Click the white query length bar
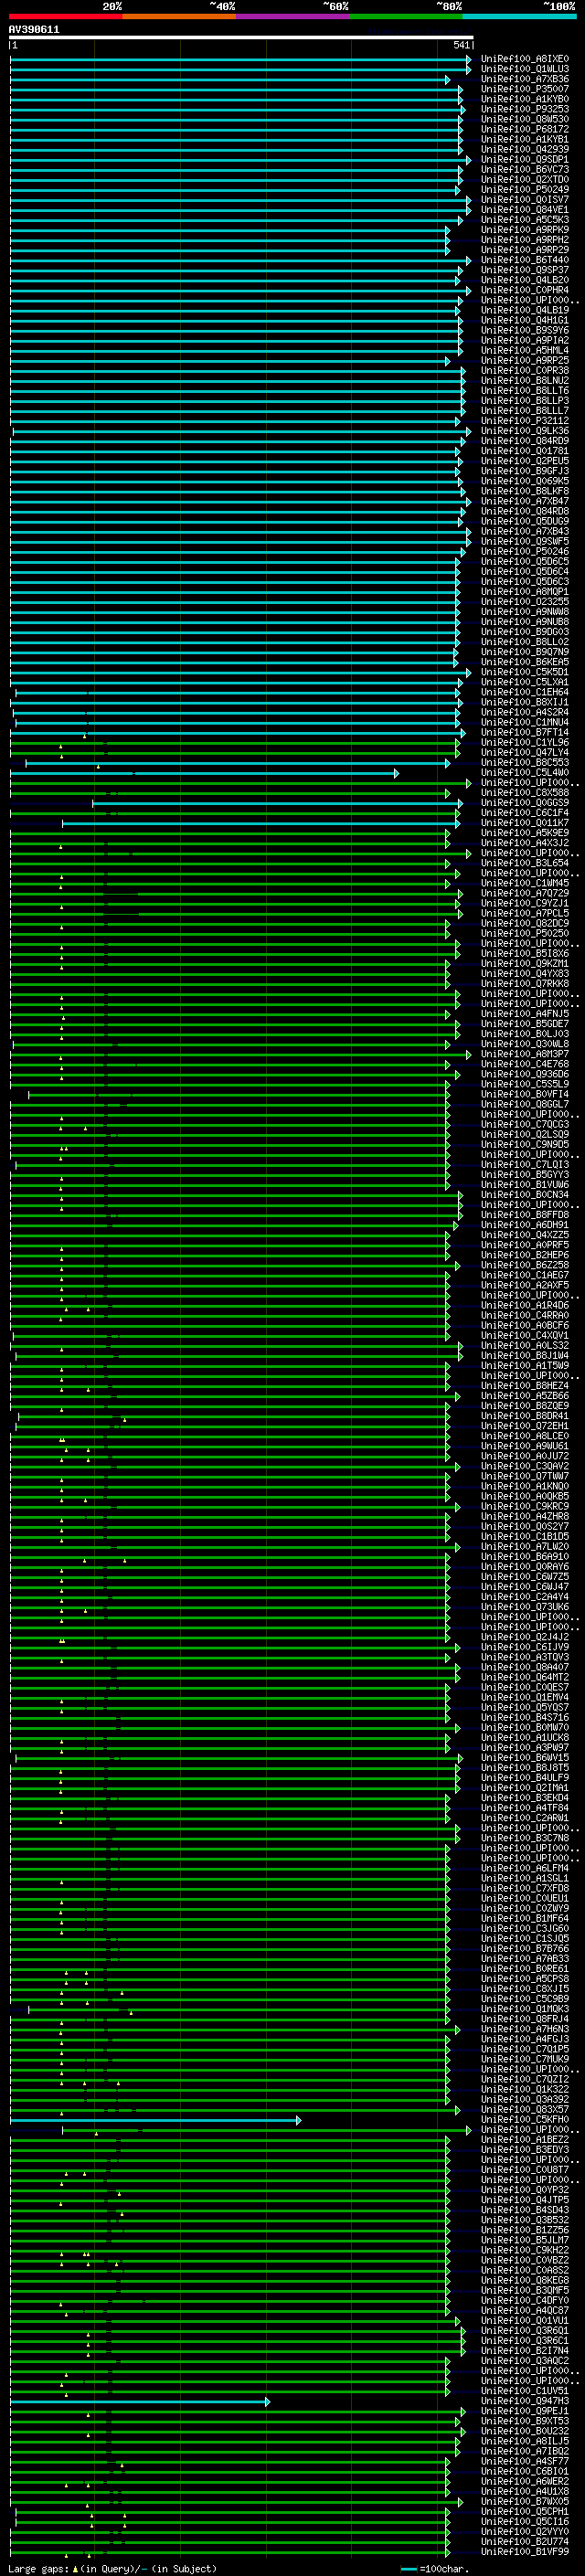The width and height of the screenshot is (585, 2576). [241, 38]
